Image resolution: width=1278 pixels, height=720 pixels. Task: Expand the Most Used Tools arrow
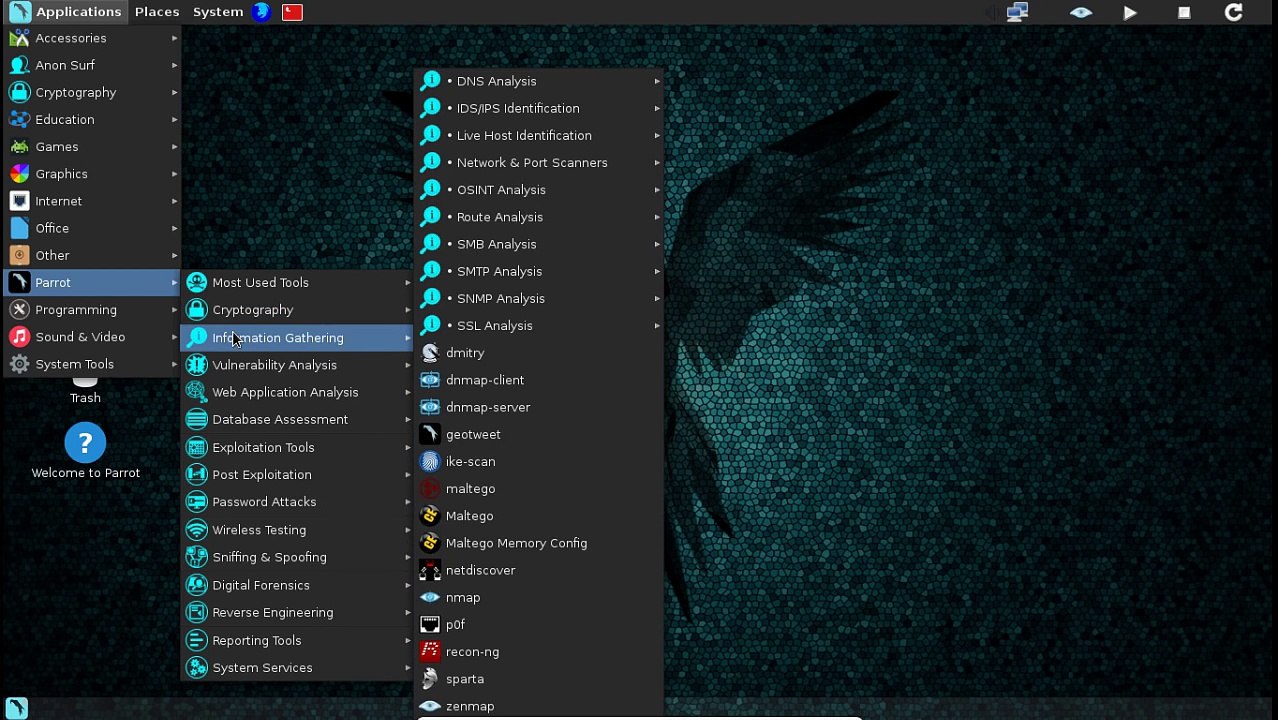(407, 283)
